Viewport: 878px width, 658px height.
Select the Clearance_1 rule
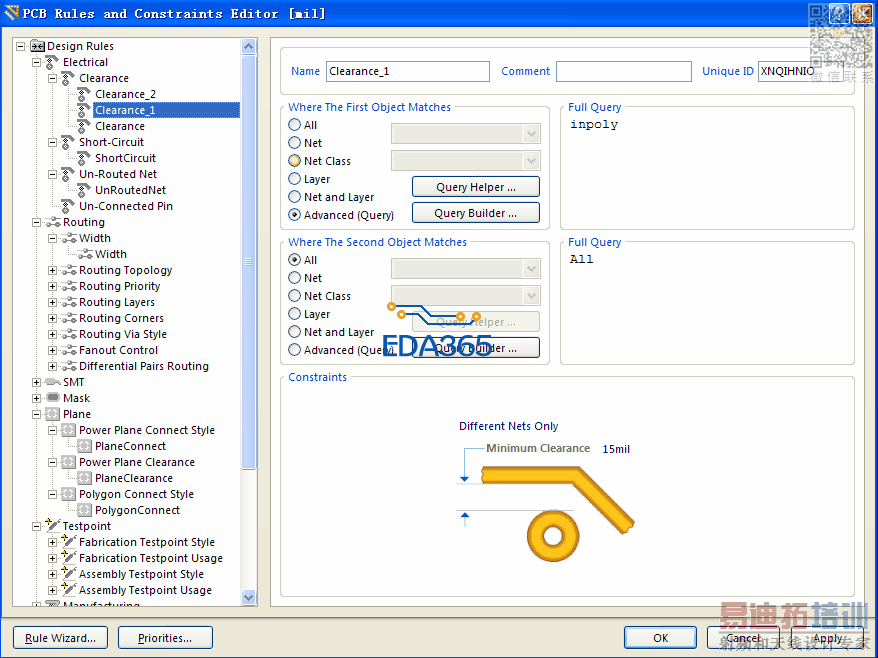[x=166, y=110]
